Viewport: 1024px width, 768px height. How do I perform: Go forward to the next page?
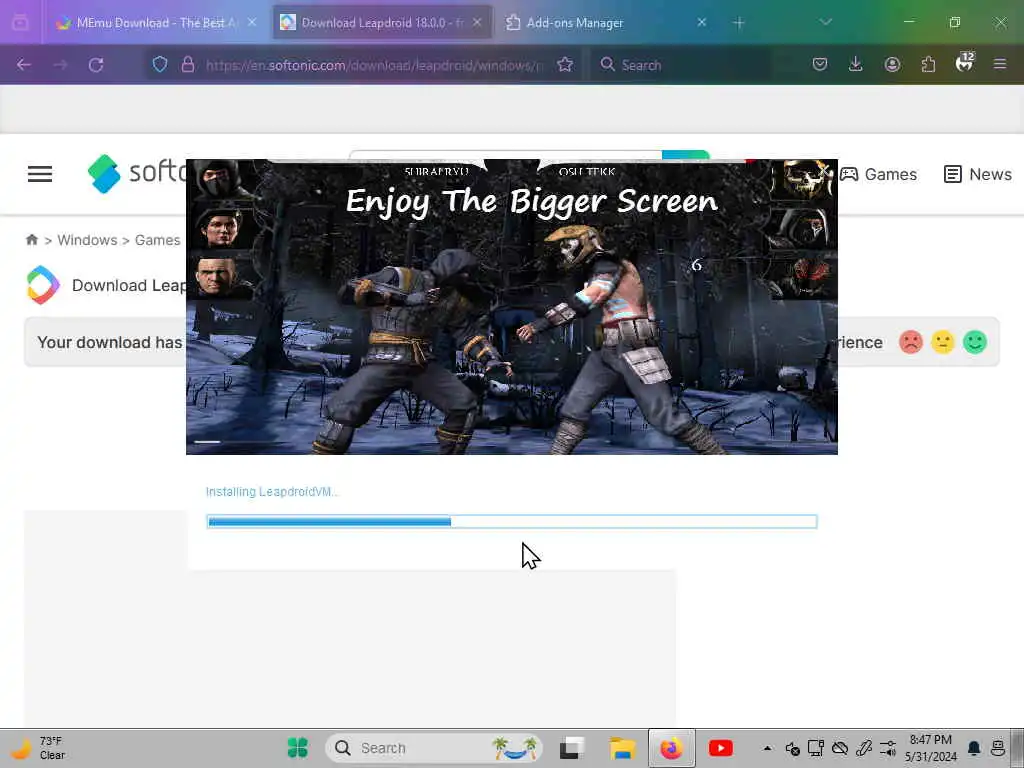(x=60, y=65)
